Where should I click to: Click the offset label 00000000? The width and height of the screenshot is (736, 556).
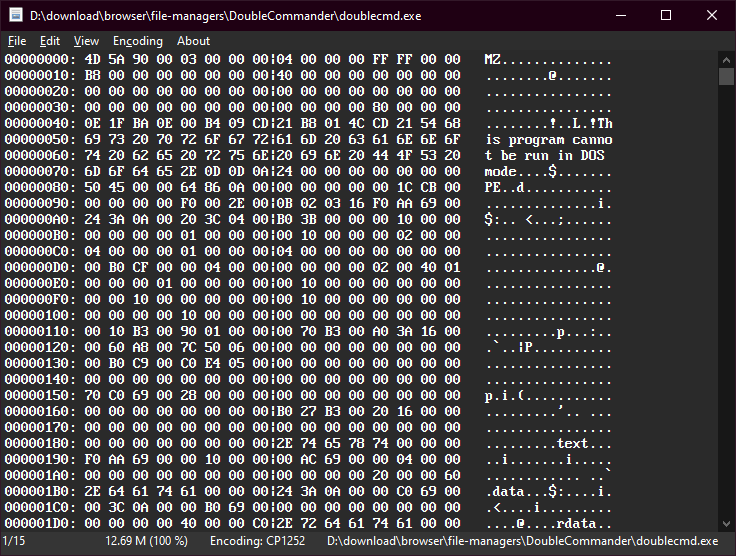pyautogui.click(x=36, y=60)
